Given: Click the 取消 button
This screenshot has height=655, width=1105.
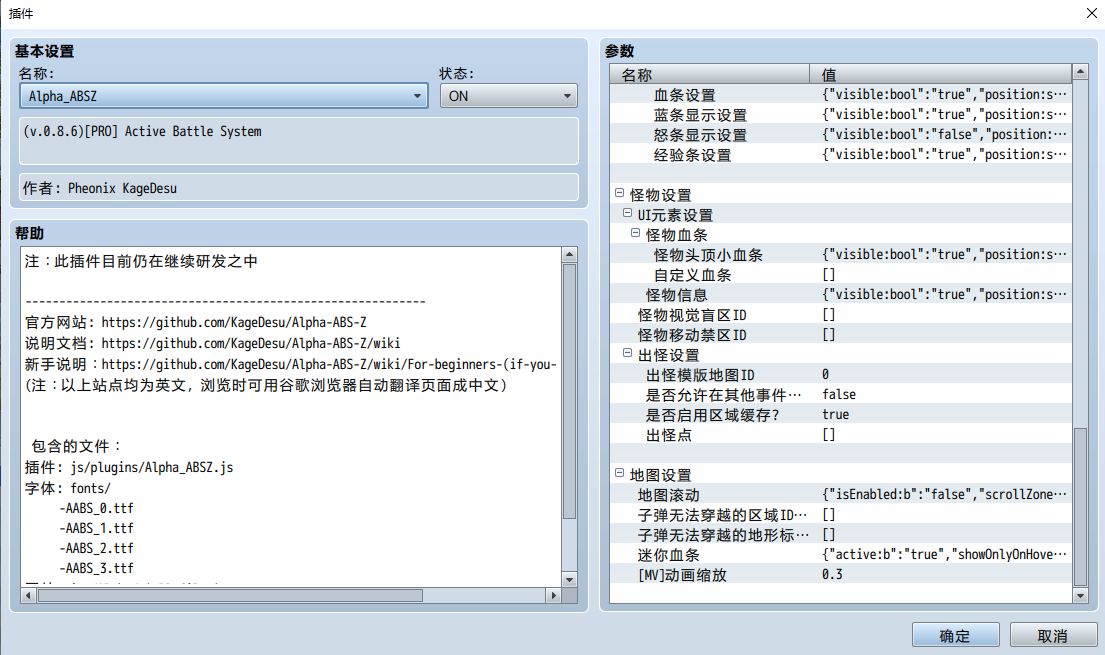Looking at the screenshot, I should (1053, 635).
